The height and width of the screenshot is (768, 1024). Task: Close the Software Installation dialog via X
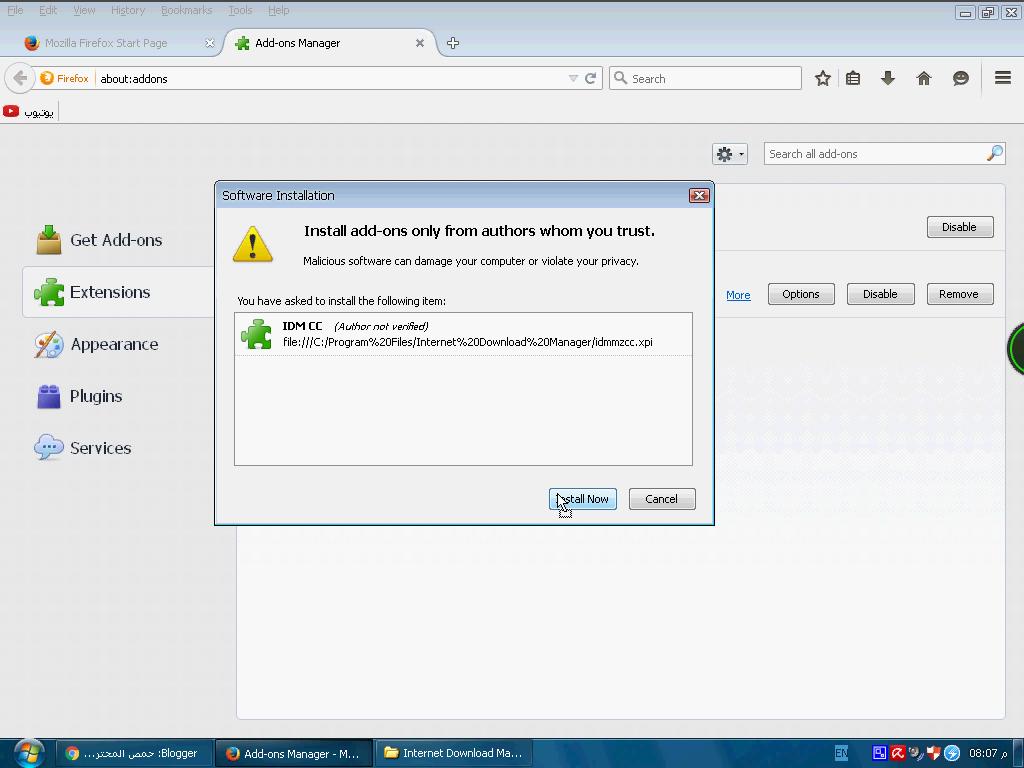click(x=699, y=195)
